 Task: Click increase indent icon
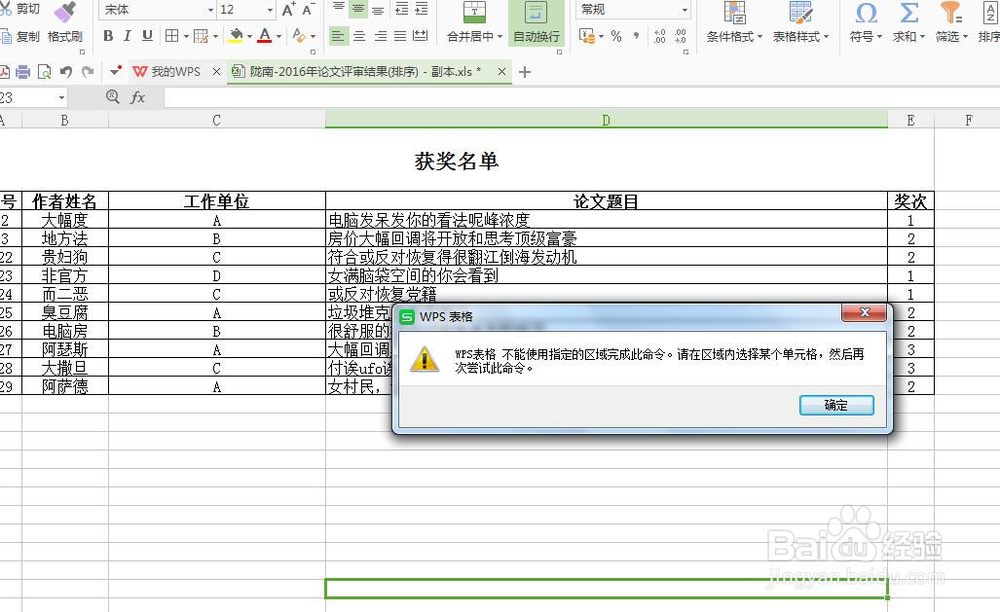(422, 9)
